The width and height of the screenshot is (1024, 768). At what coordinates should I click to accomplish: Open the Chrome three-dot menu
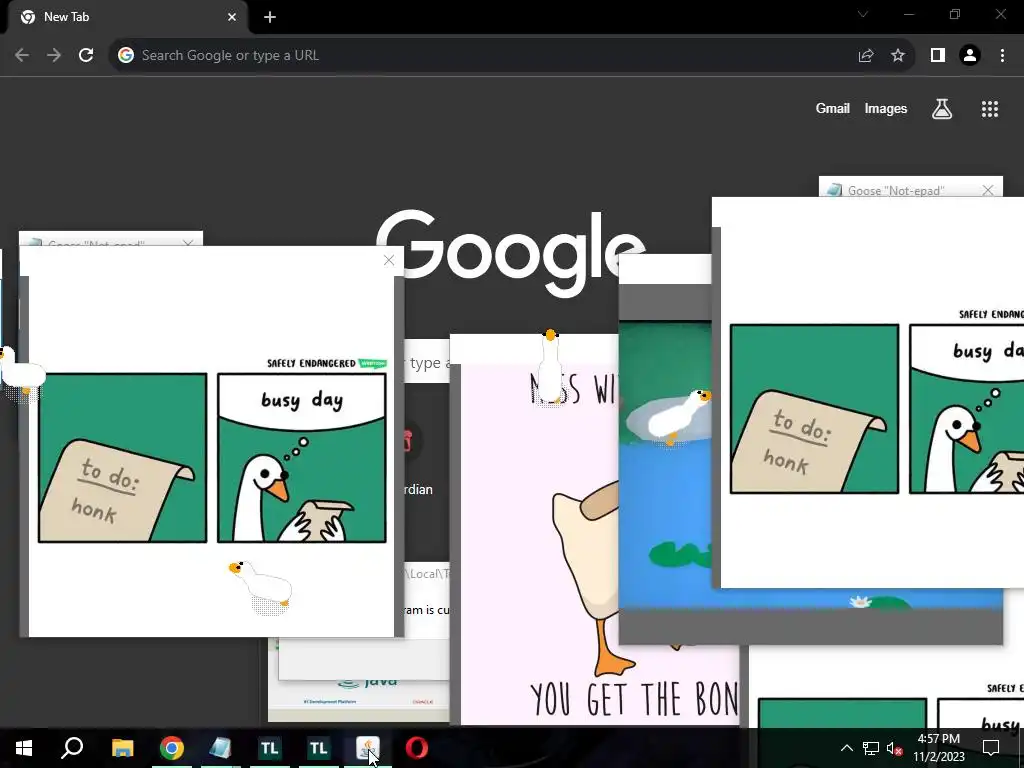point(1002,56)
